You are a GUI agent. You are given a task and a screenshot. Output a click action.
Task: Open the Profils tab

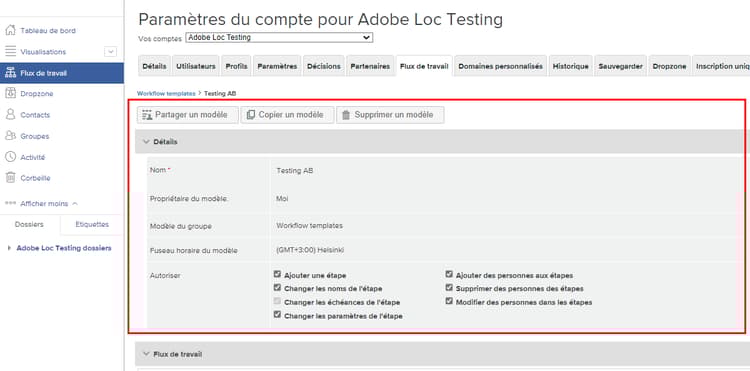coord(236,66)
